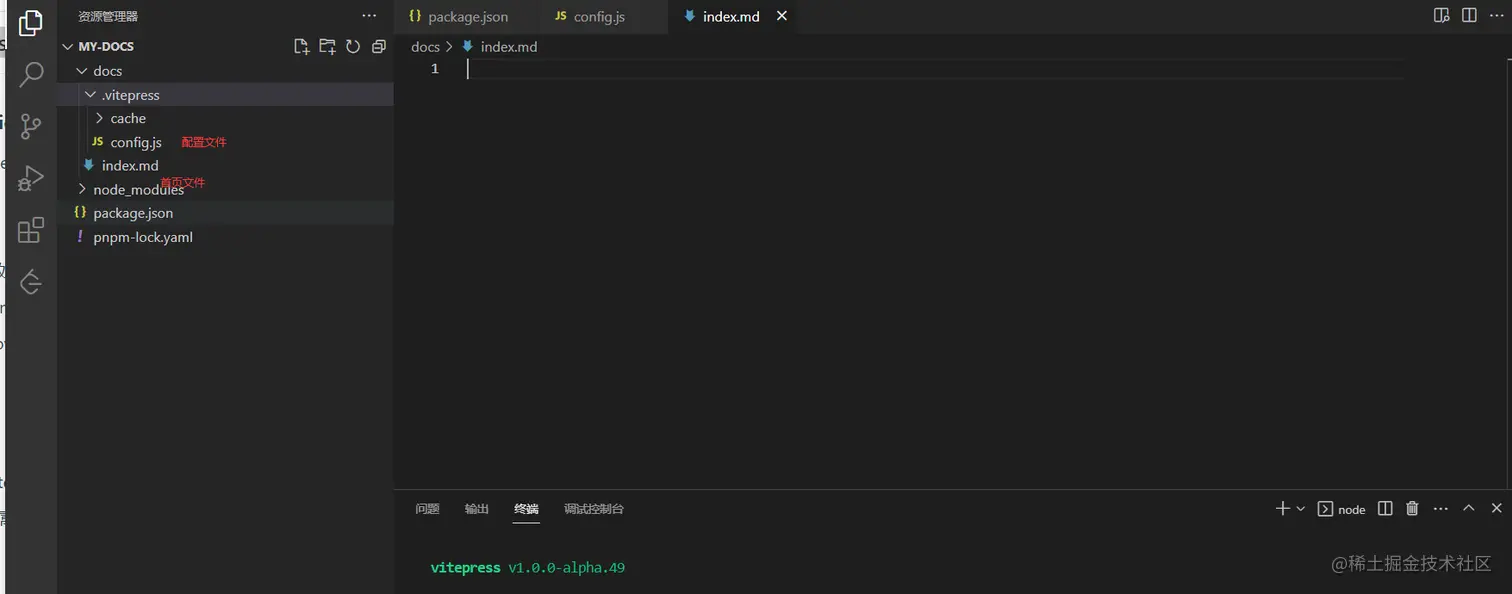Switch to the 问题 panel tab

(x=427, y=509)
